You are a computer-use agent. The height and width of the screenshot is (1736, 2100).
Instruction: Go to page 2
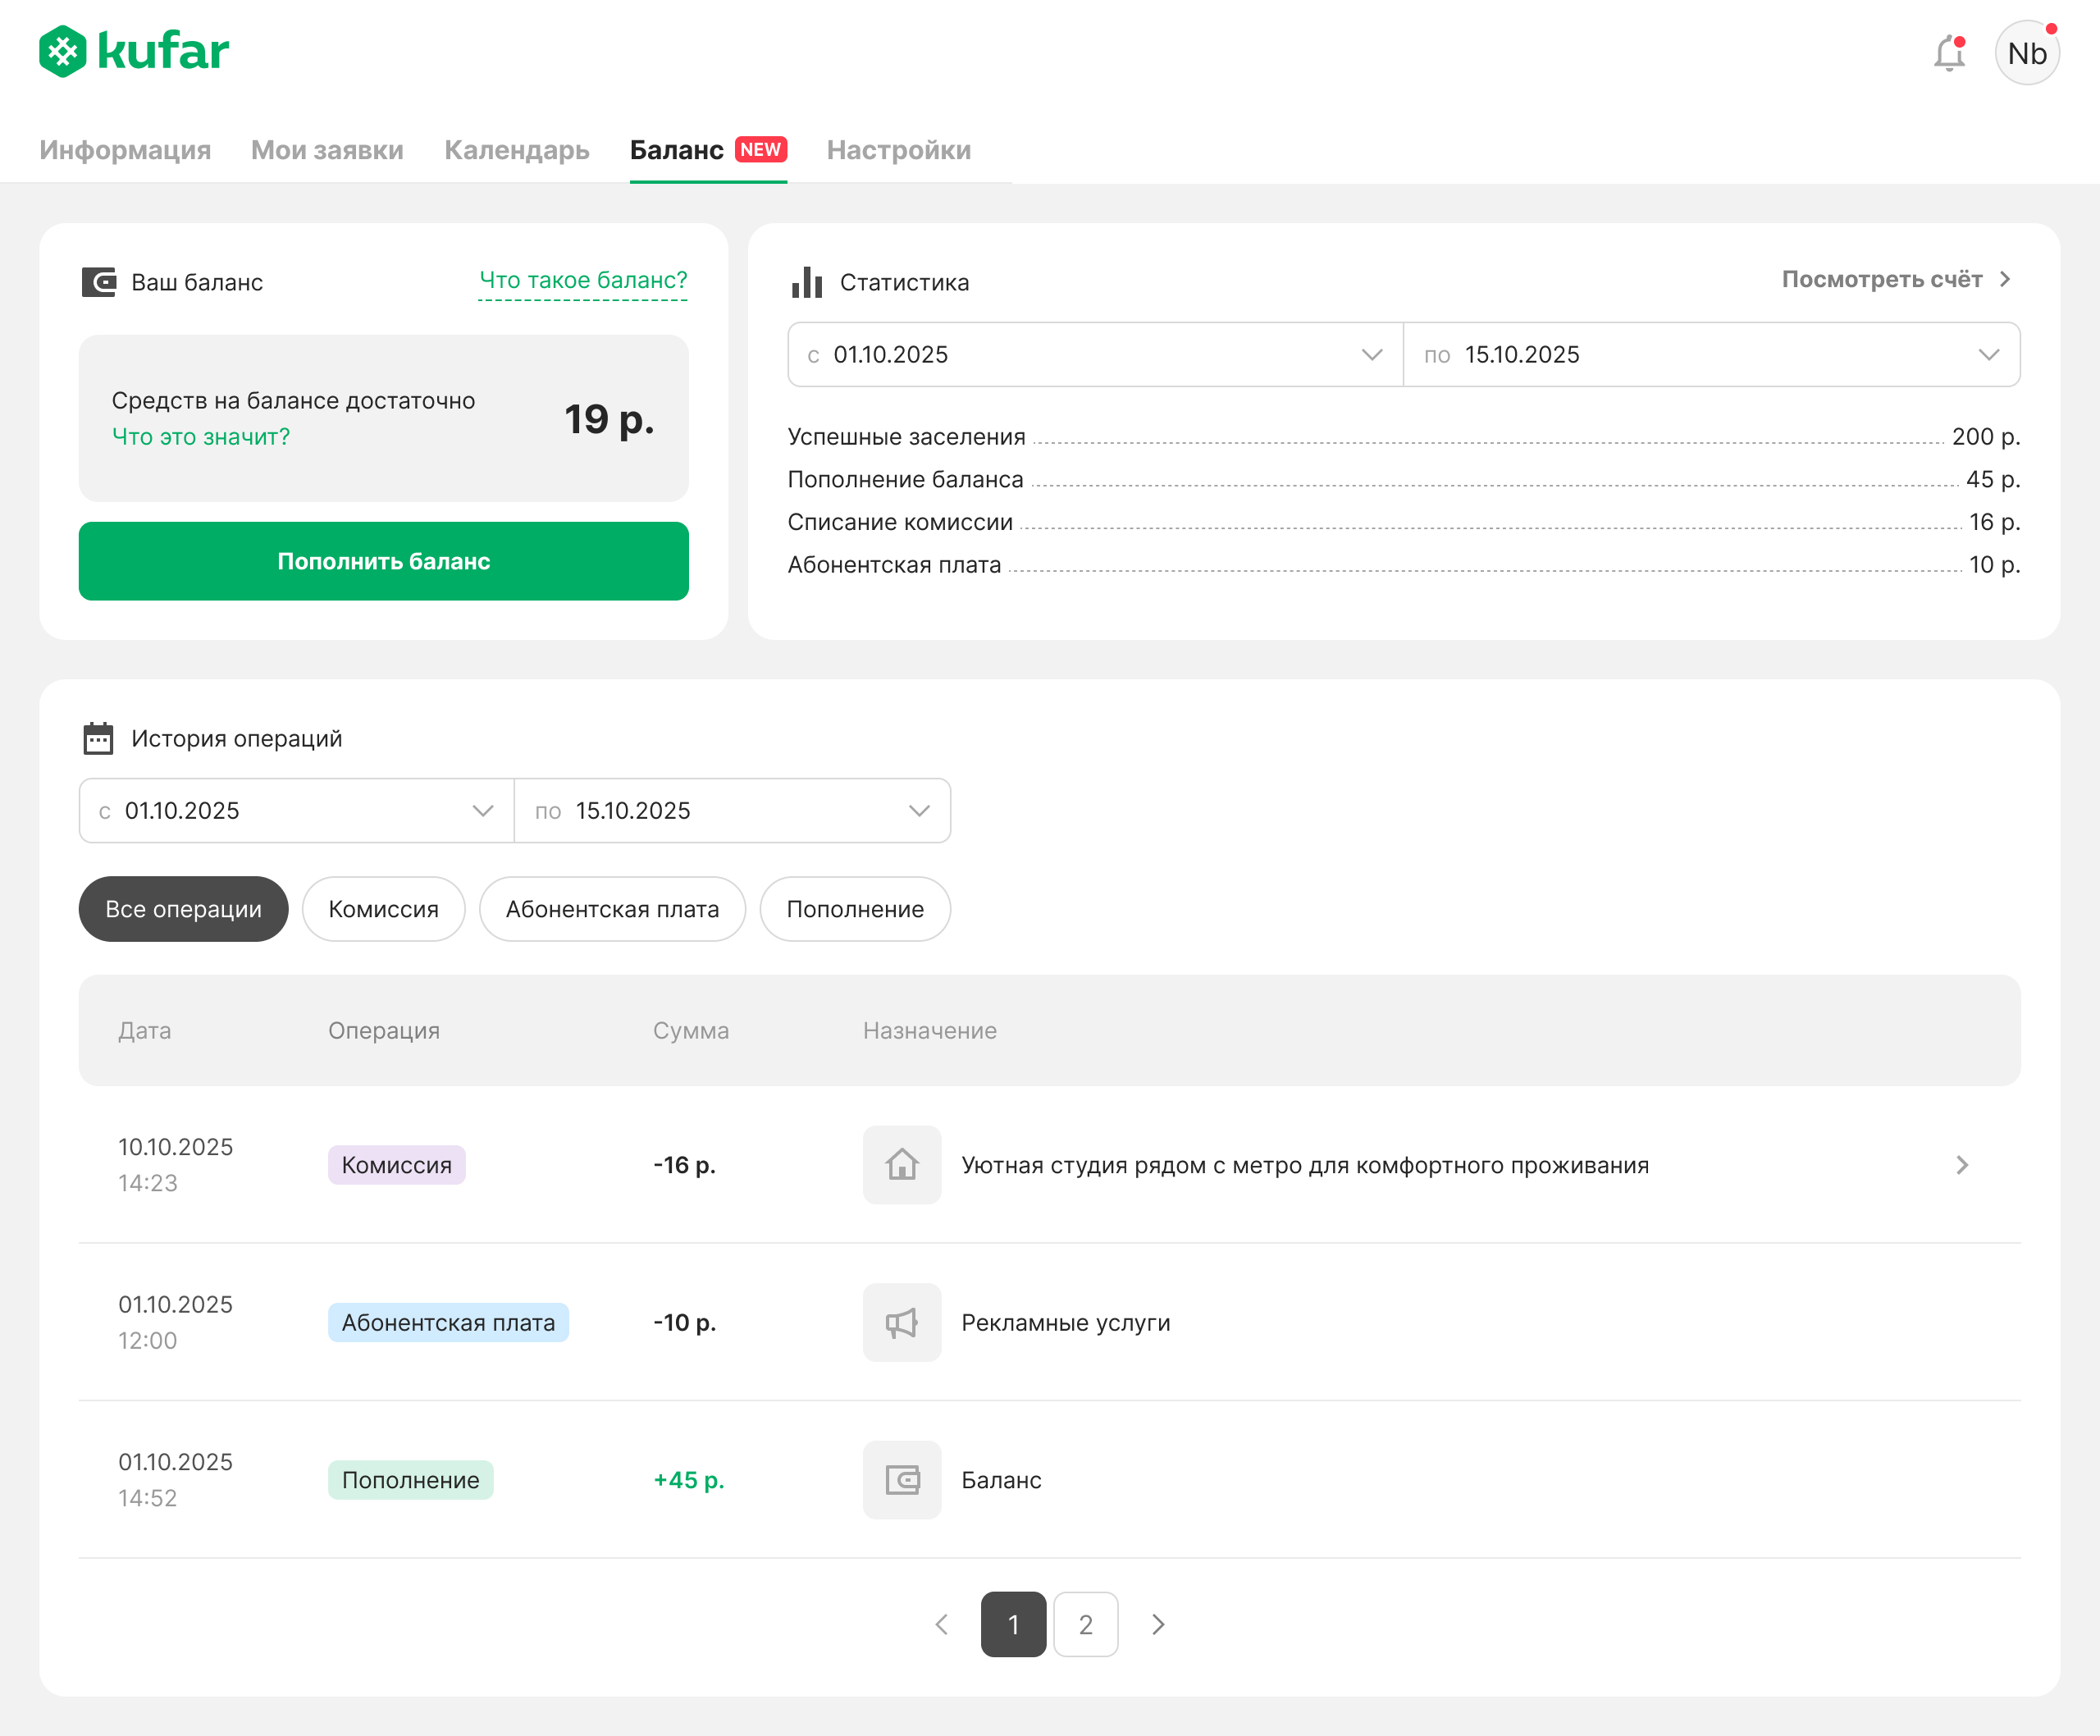tap(1085, 1624)
